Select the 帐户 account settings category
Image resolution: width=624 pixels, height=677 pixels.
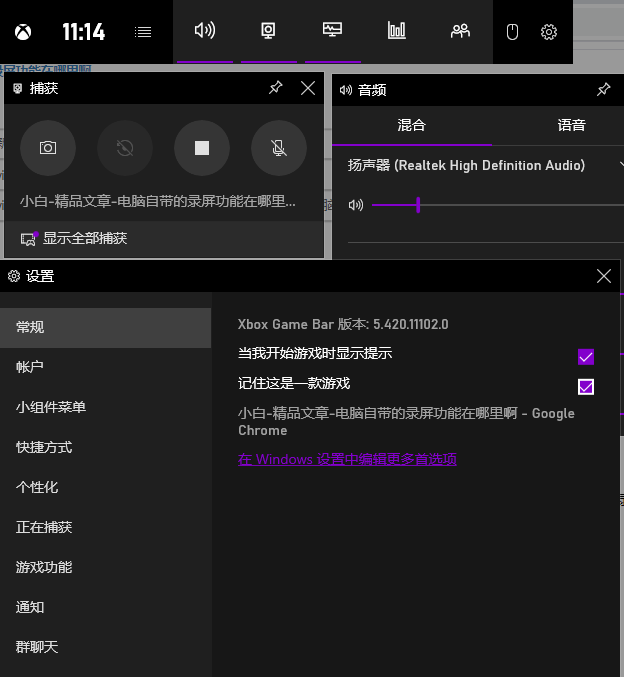pyautogui.click(x=105, y=367)
